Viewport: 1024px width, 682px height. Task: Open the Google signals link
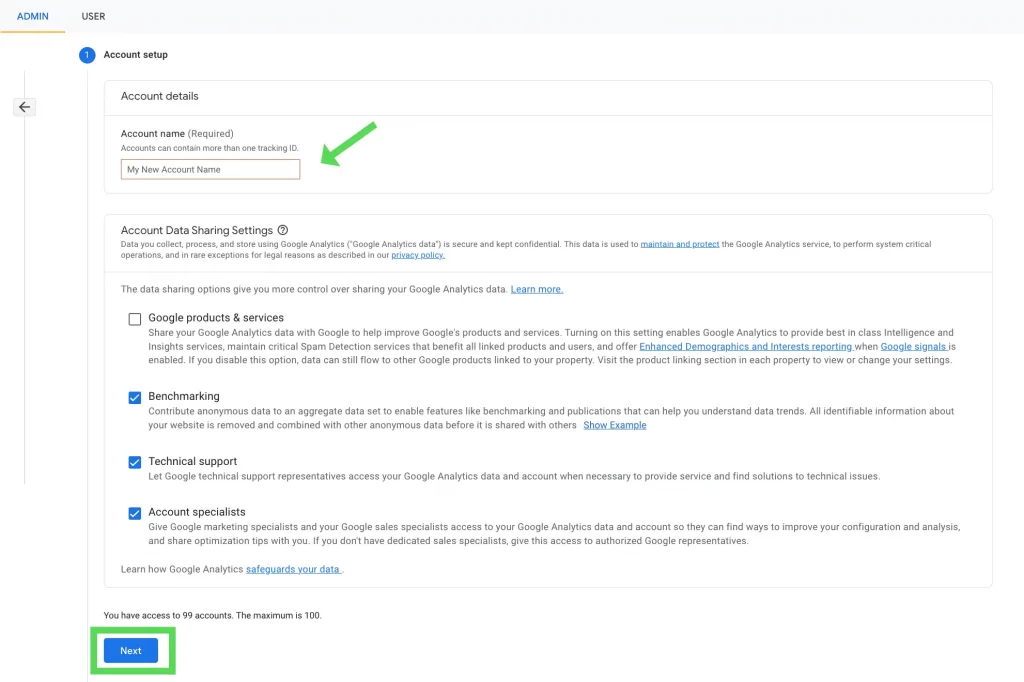pyautogui.click(x=914, y=347)
